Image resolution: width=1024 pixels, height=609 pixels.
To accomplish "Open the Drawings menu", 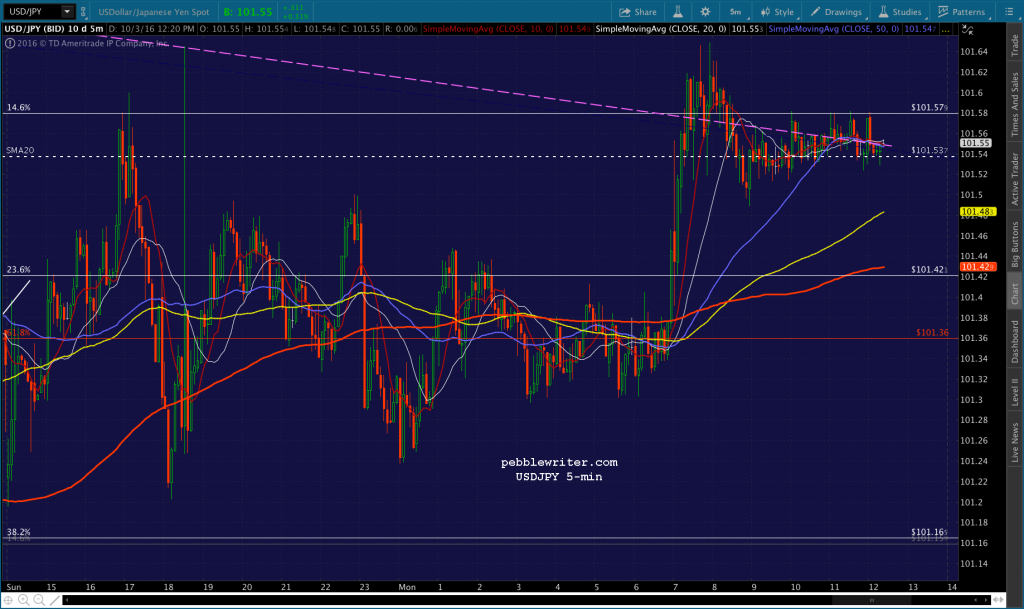I will pos(836,12).
